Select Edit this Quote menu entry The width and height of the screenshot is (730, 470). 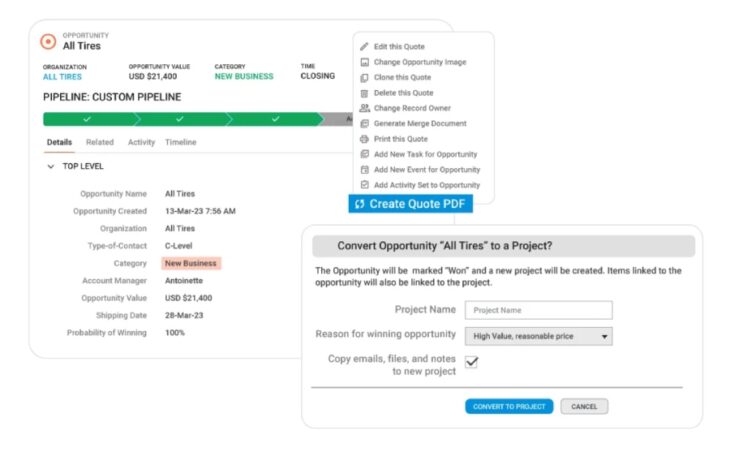pyautogui.click(x=399, y=47)
